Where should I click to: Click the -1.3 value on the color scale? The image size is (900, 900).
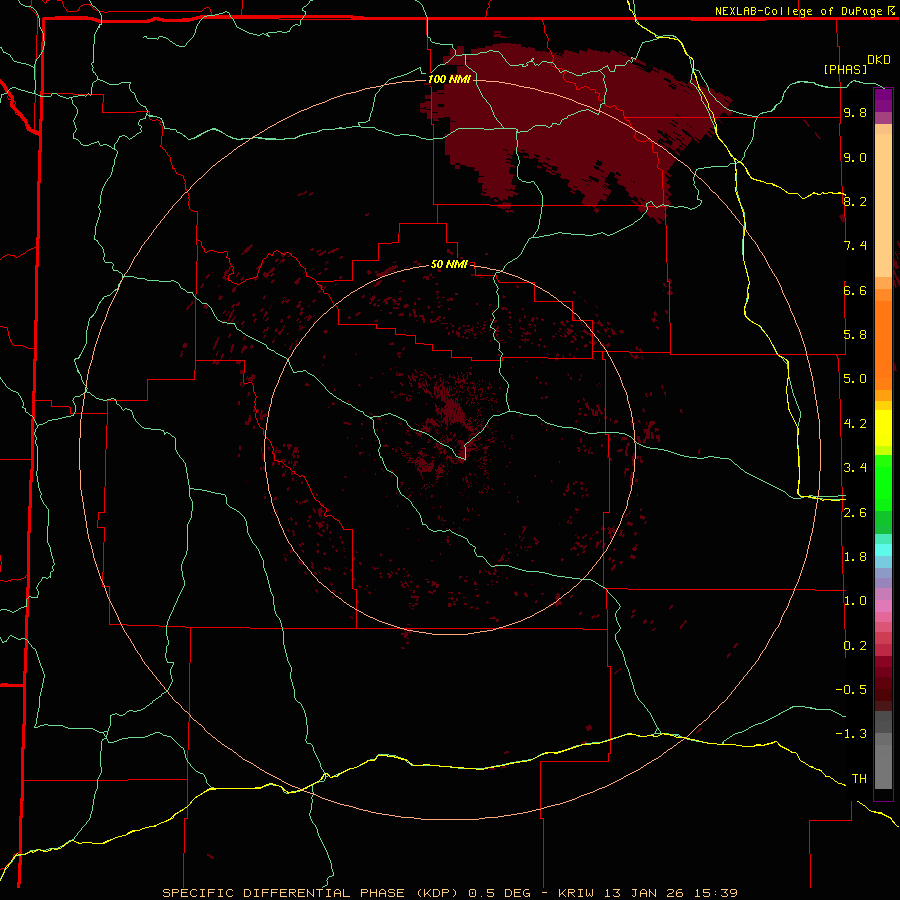851,734
